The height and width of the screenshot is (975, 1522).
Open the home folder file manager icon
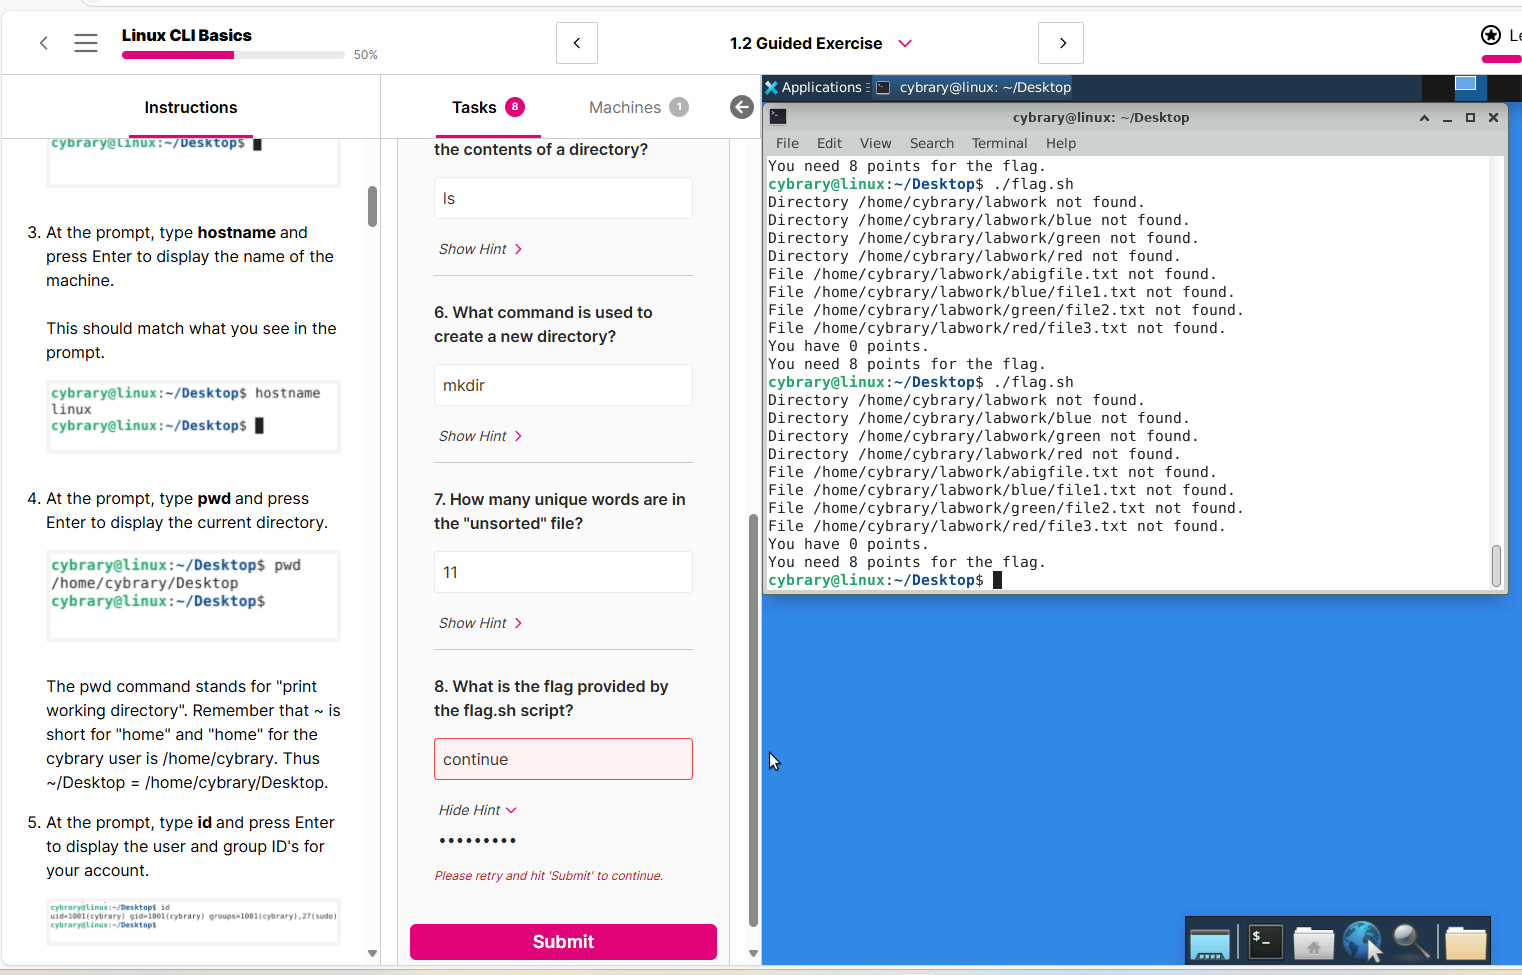[1313, 942]
